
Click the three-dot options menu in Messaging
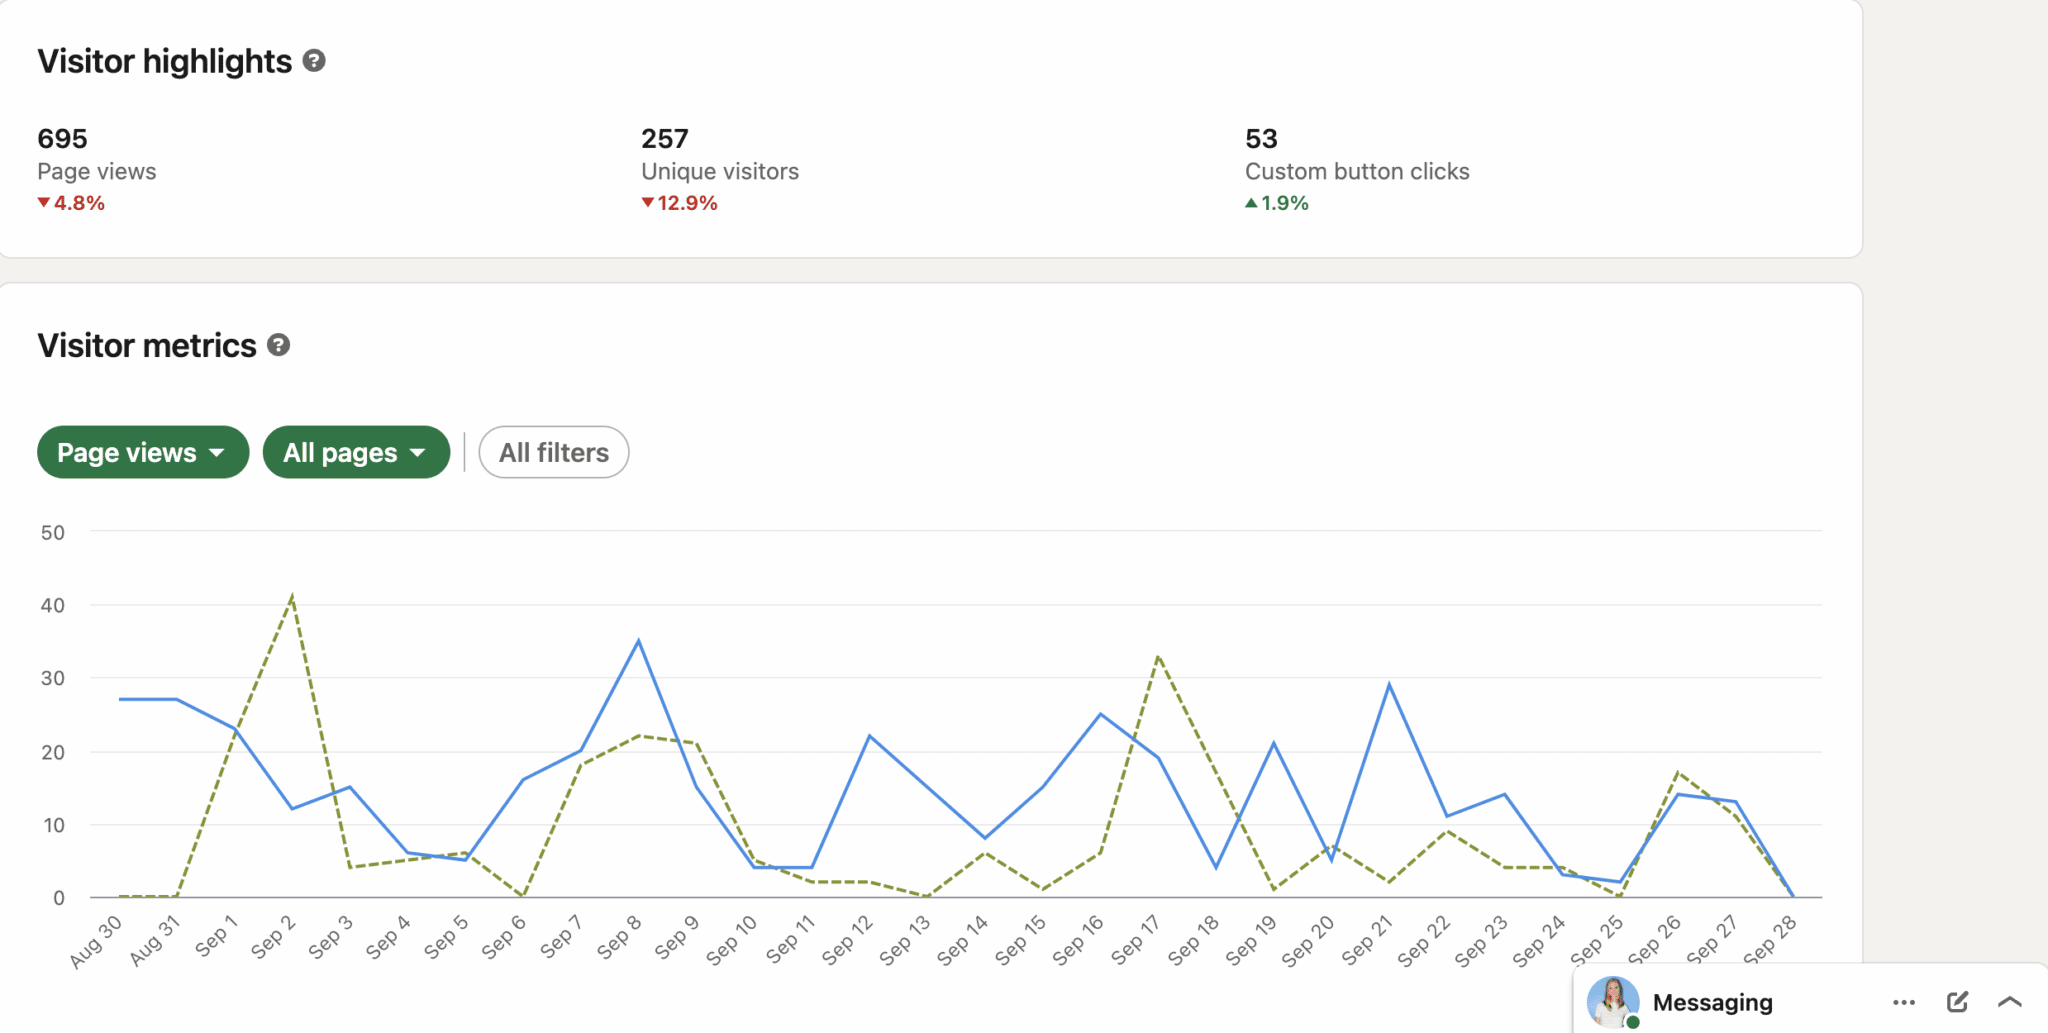click(1904, 1001)
